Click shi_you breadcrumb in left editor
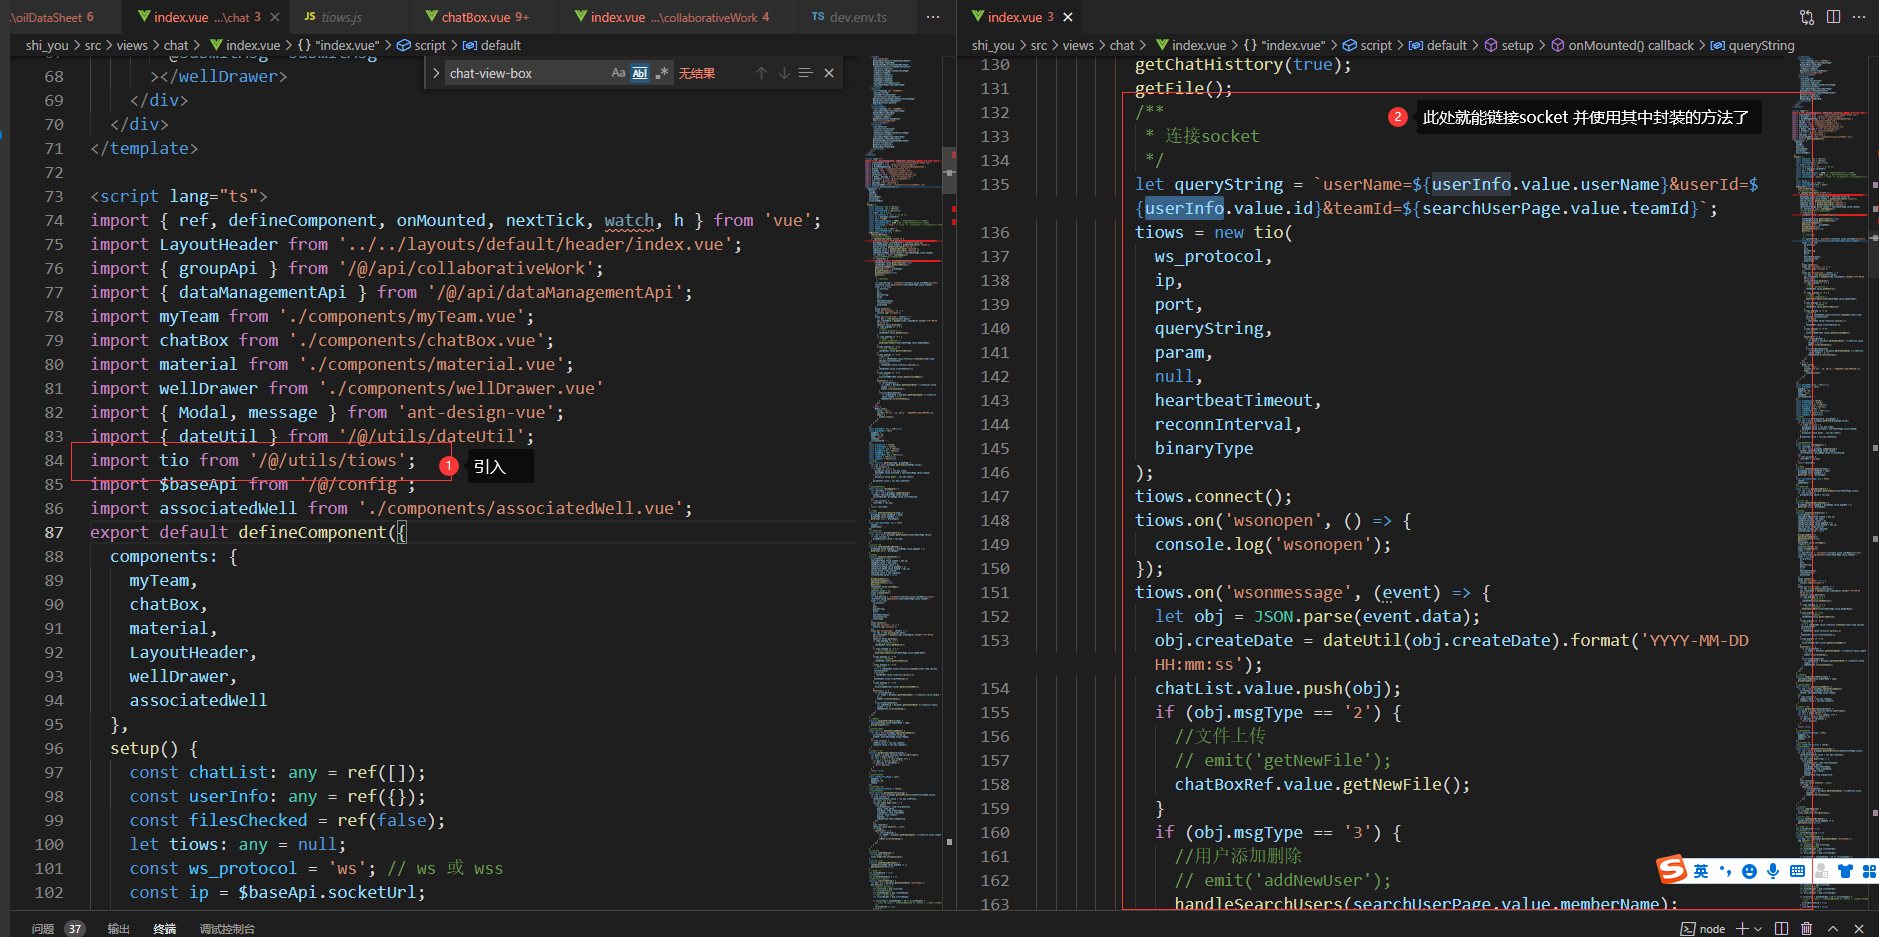The width and height of the screenshot is (1879, 937). pos(47,45)
